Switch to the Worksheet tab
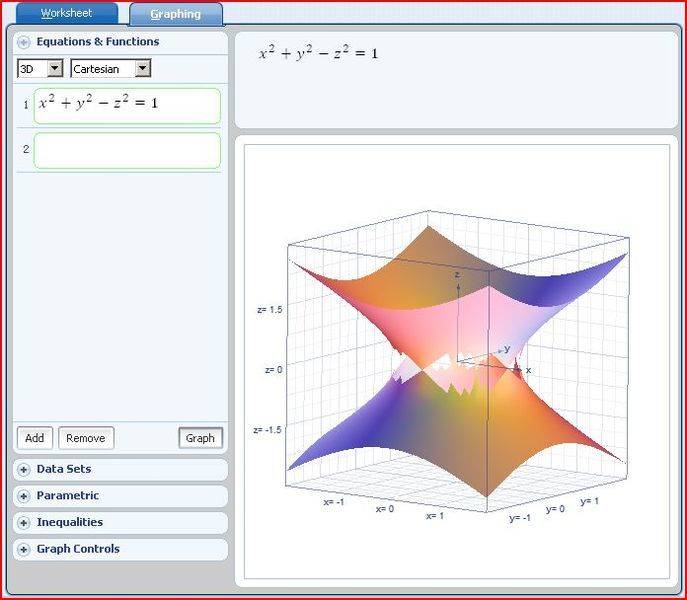 click(65, 14)
